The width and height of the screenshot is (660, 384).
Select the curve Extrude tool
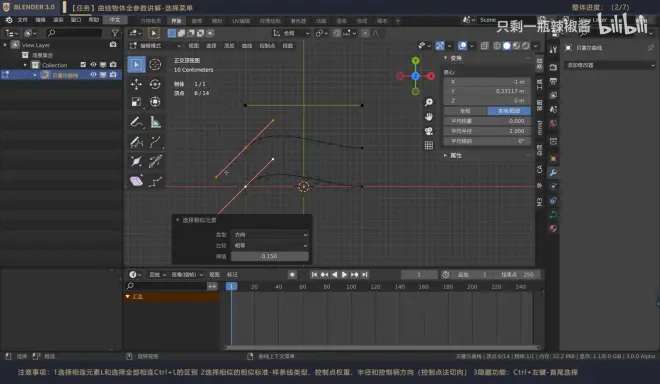[155, 142]
